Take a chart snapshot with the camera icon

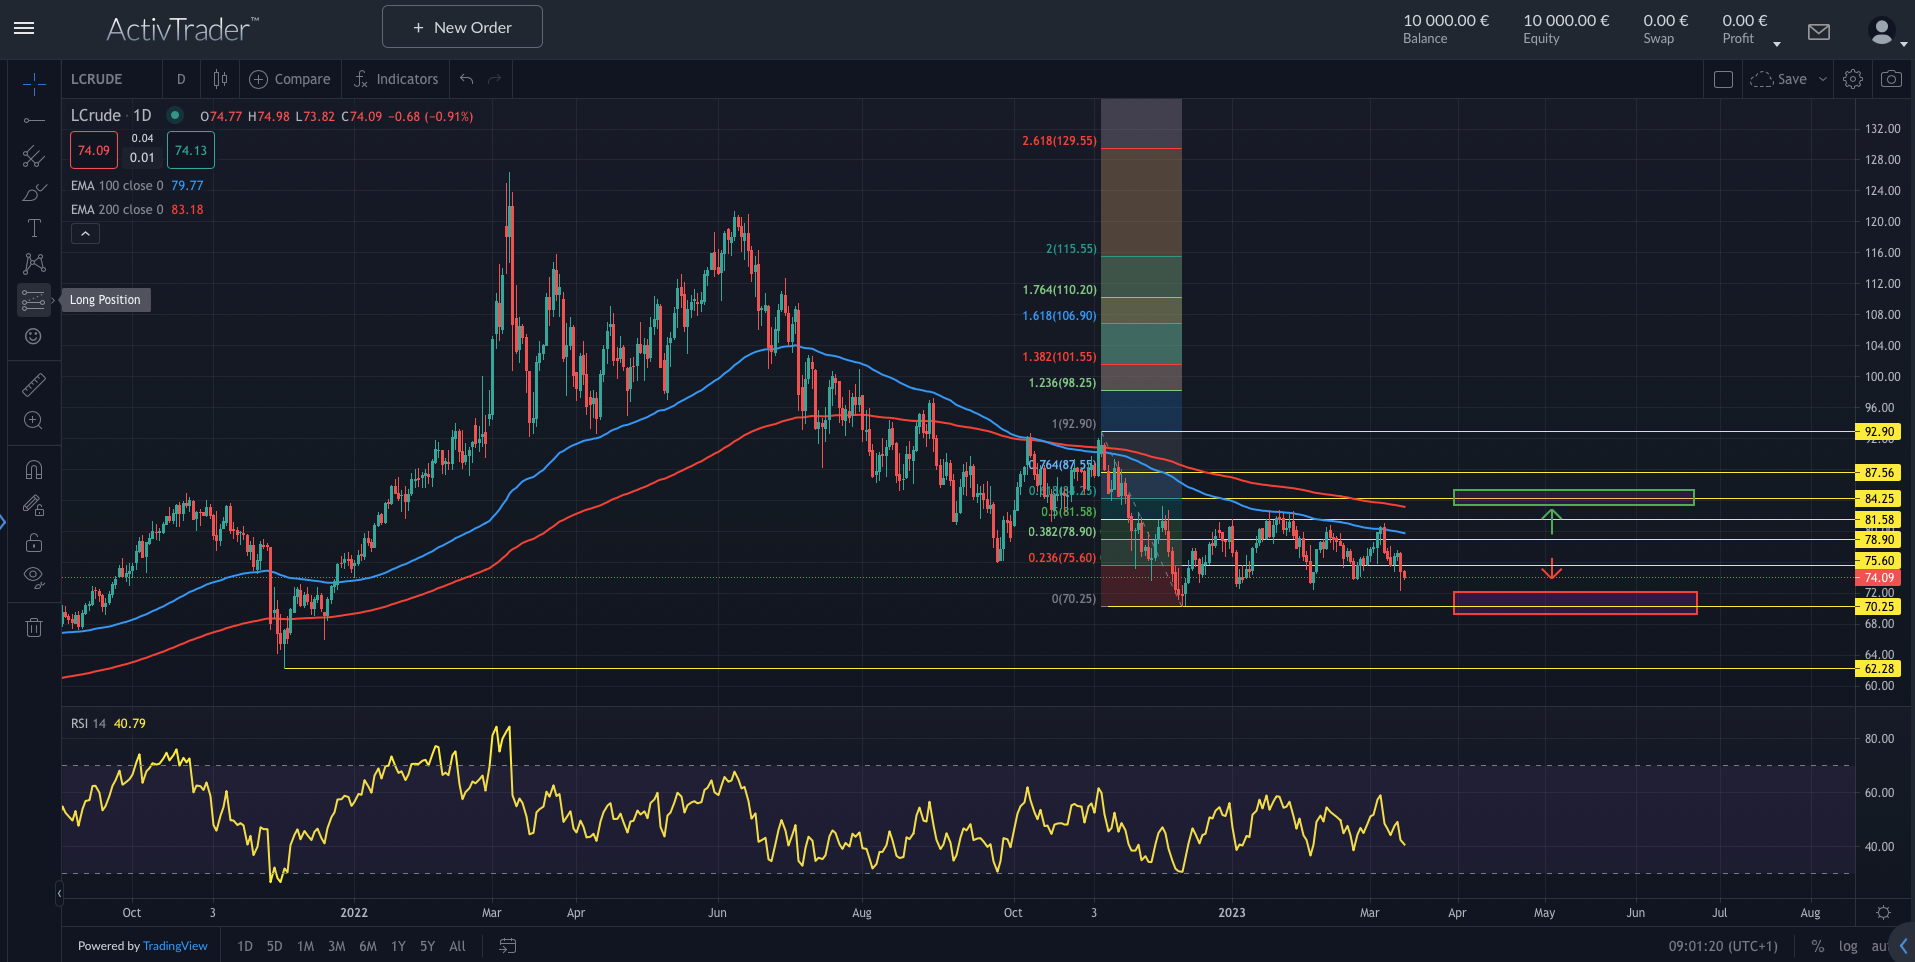click(1890, 78)
